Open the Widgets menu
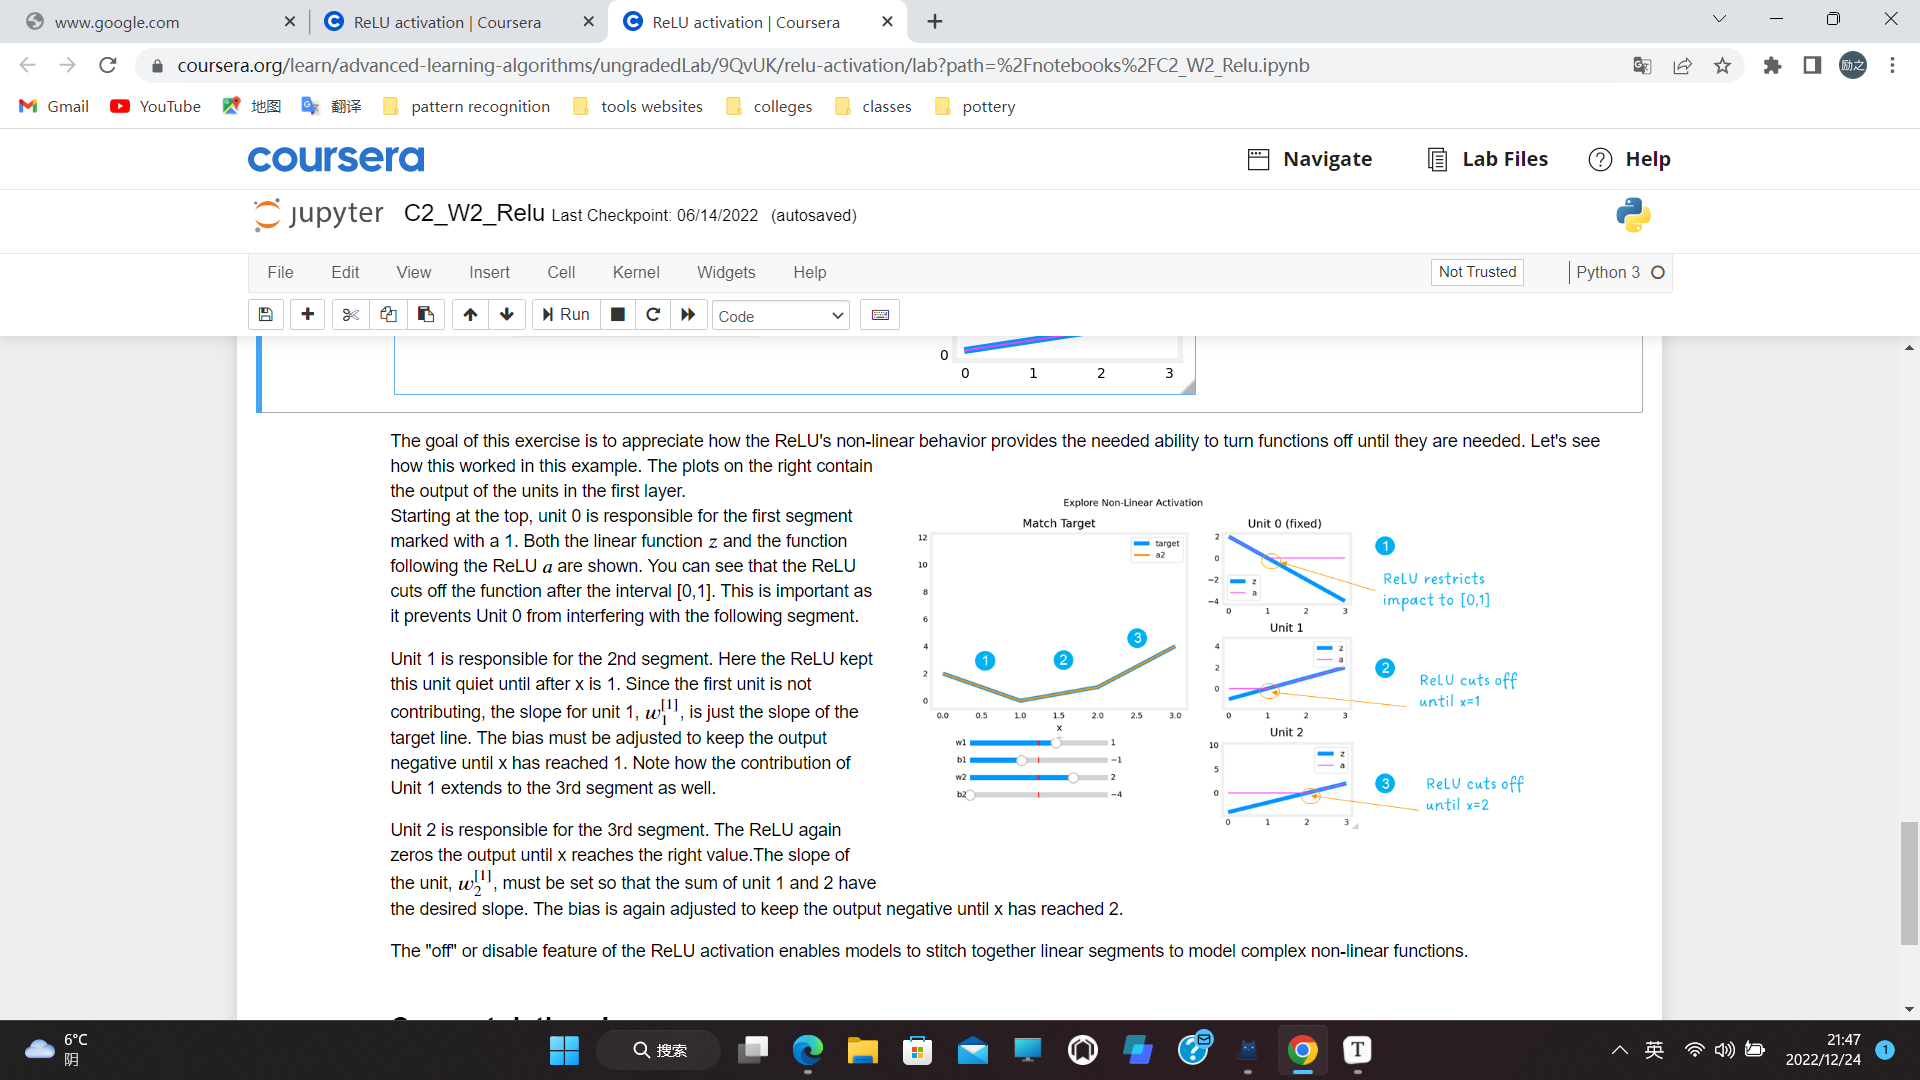 pos(726,272)
